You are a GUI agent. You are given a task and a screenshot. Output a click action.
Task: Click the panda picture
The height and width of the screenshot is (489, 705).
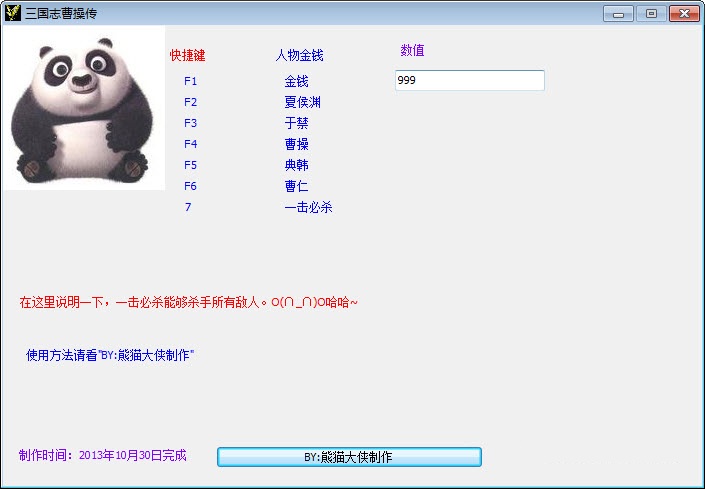tap(84, 108)
